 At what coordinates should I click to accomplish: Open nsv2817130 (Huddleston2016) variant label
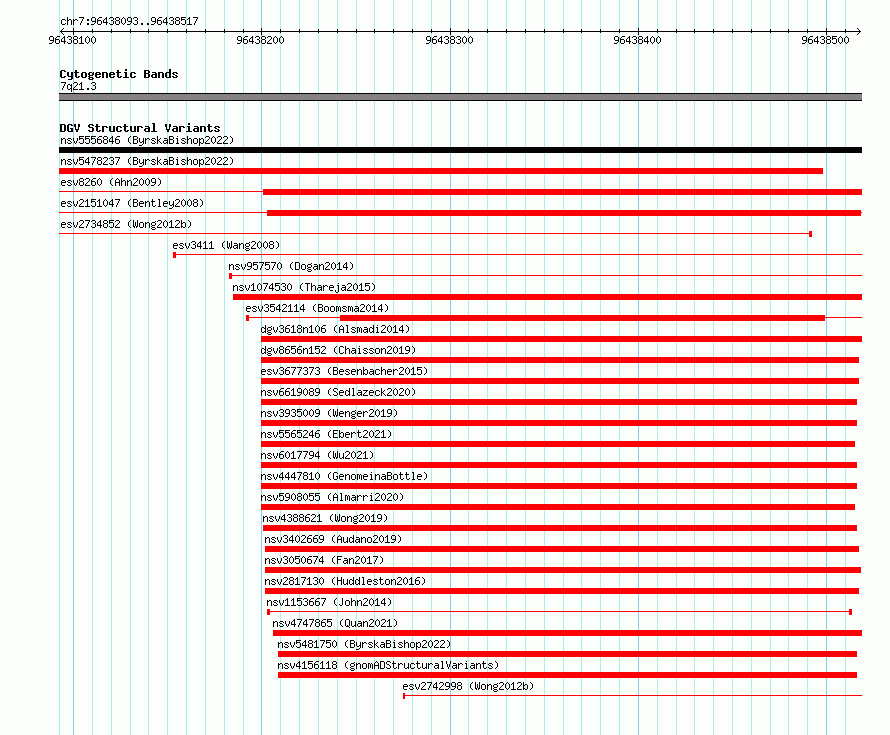point(345,581)
